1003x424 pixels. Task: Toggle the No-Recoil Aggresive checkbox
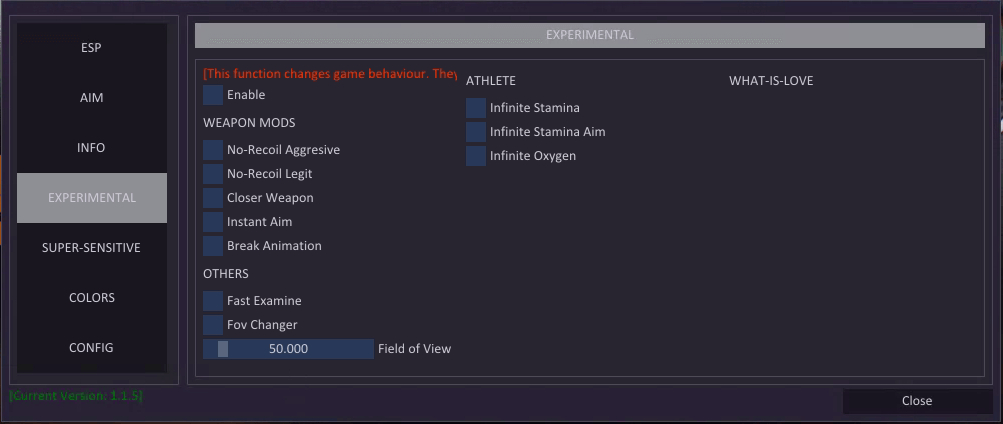coord(213,150)
